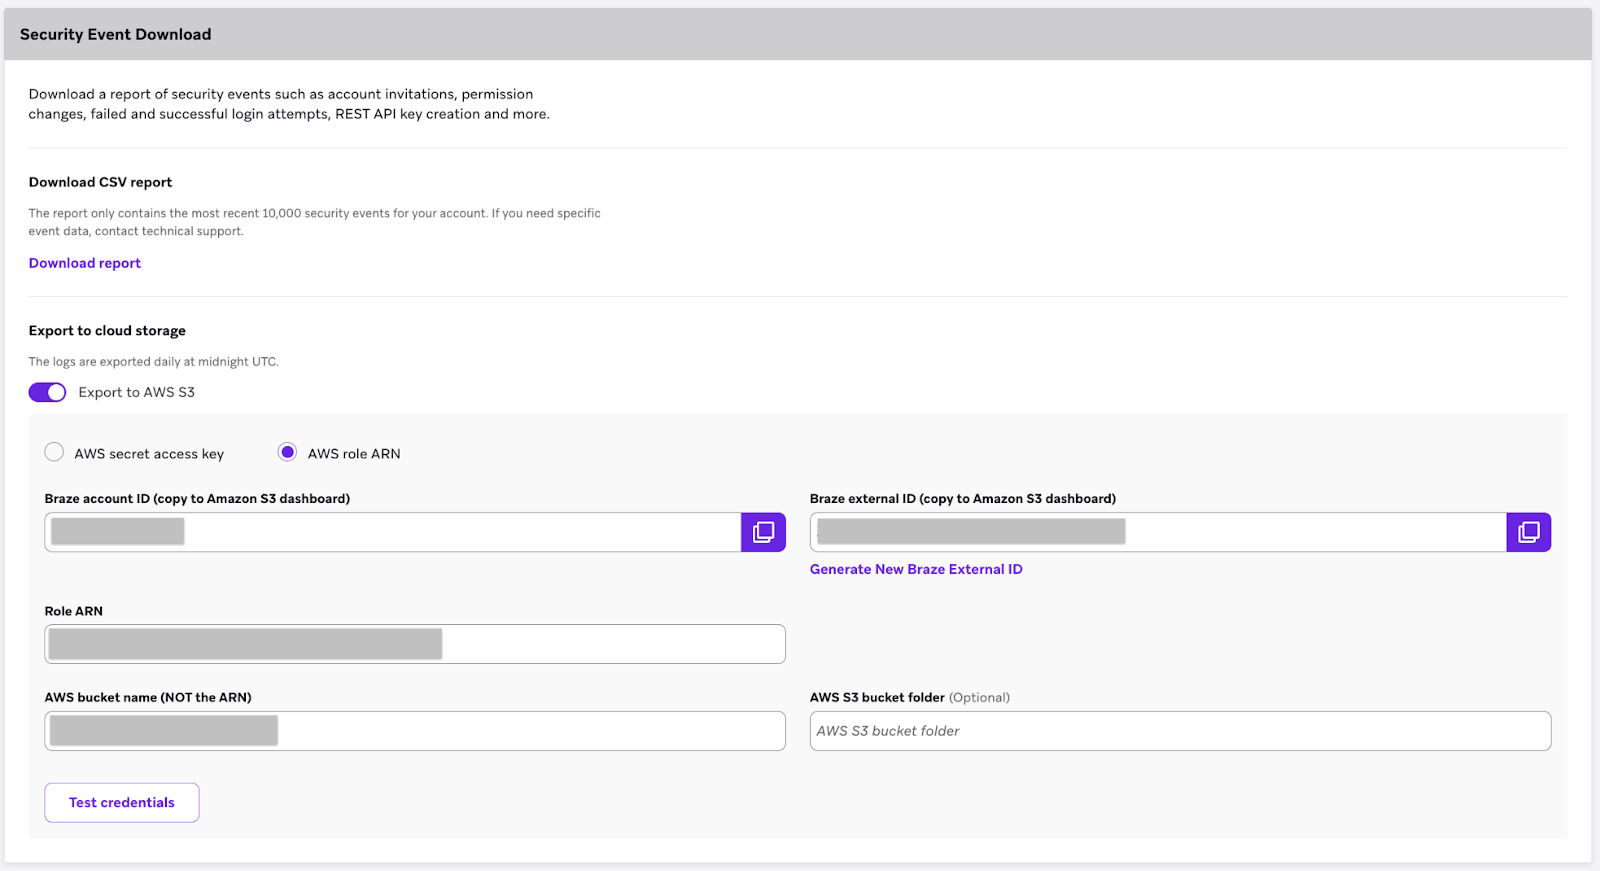Click the Download CSV report heading
The width and height of the screenshot is (1600, 871).
(x=100, y=182)
